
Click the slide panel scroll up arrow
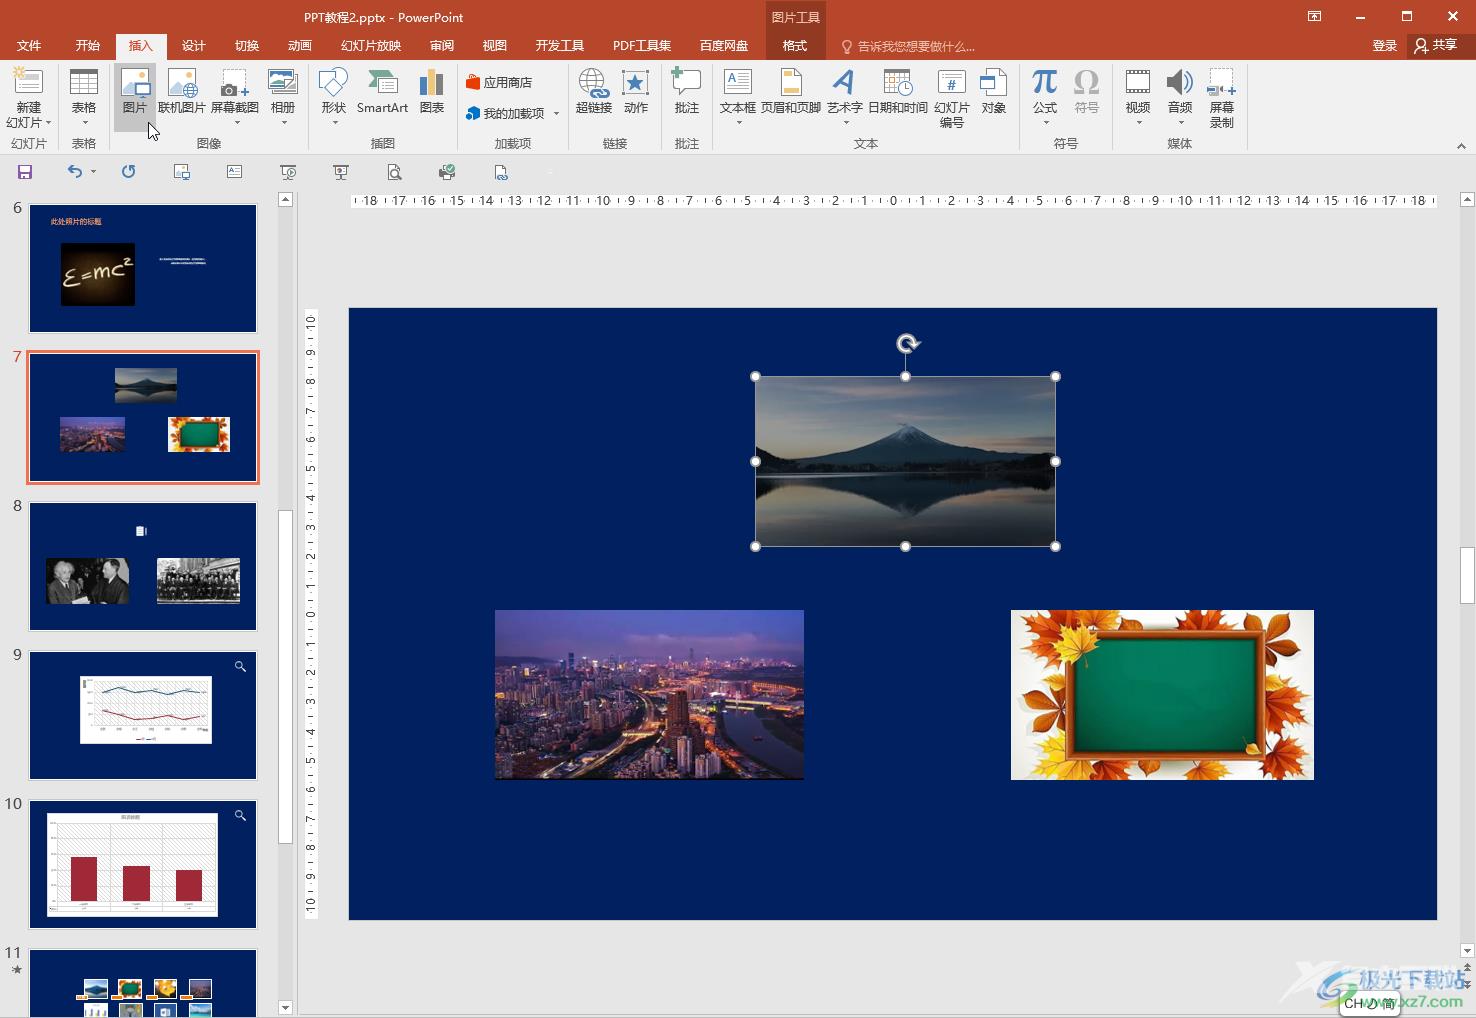pyautogui.click(x=285, y=200)
